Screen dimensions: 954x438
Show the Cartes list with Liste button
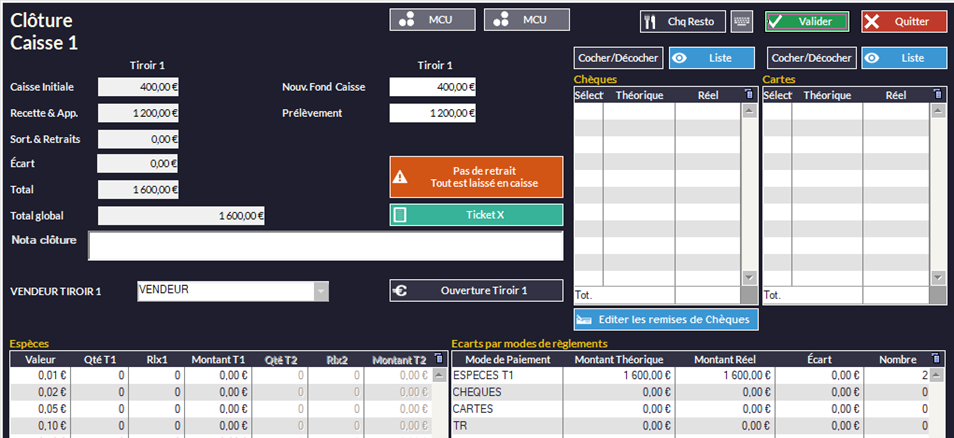pos(903,58)
